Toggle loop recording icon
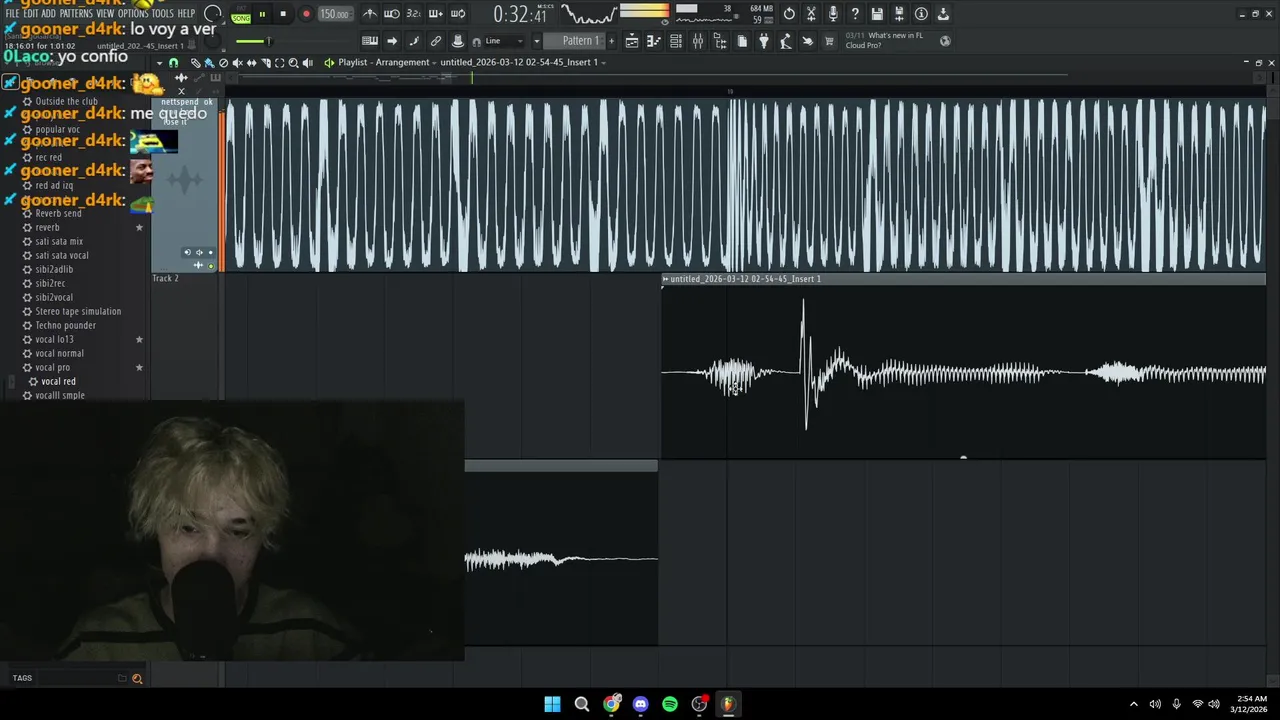The height and width of the screenshot is (720, 1280). pyautogui.click(x=458, y=14)
